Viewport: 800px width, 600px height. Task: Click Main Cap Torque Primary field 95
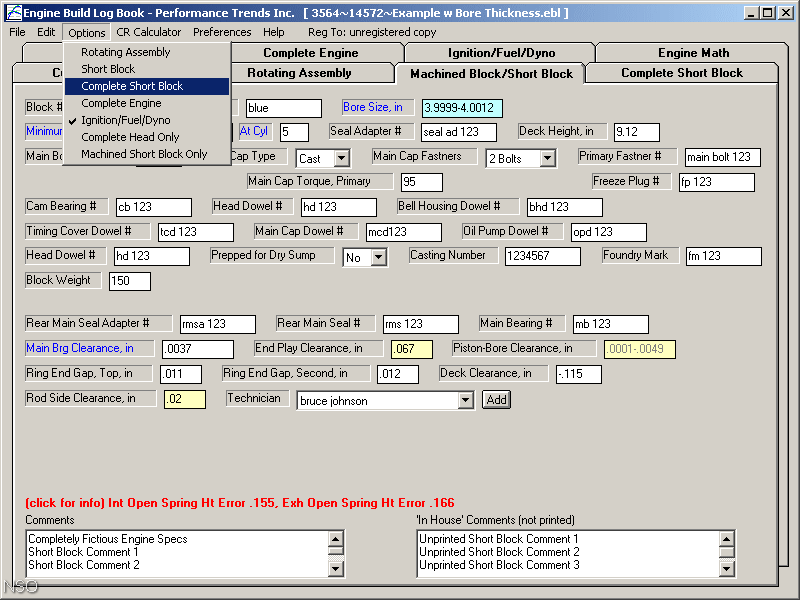(421, 182)
